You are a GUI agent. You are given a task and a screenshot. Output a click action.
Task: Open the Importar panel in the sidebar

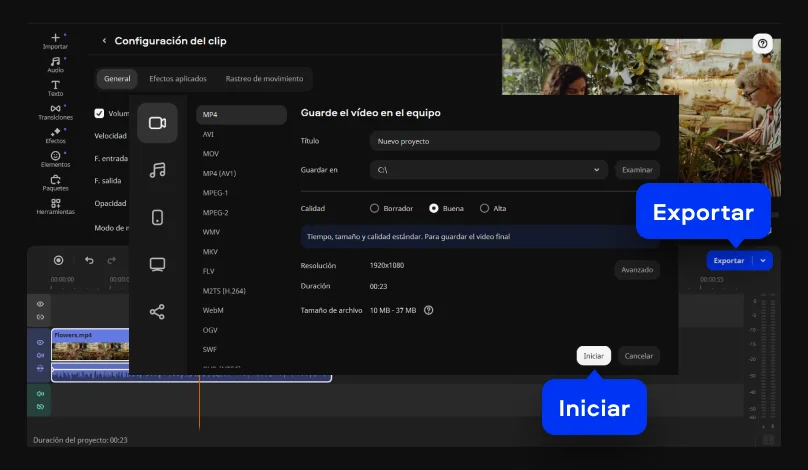tap(55, 41)
